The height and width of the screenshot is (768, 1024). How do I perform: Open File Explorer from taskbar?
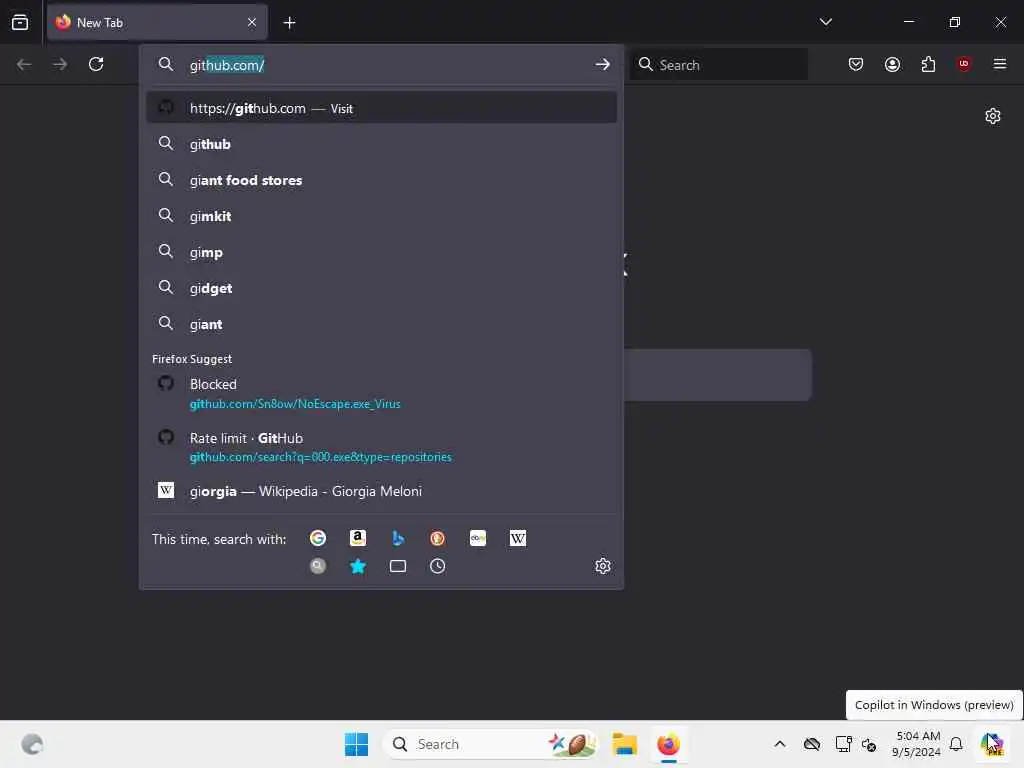[624, 744]
